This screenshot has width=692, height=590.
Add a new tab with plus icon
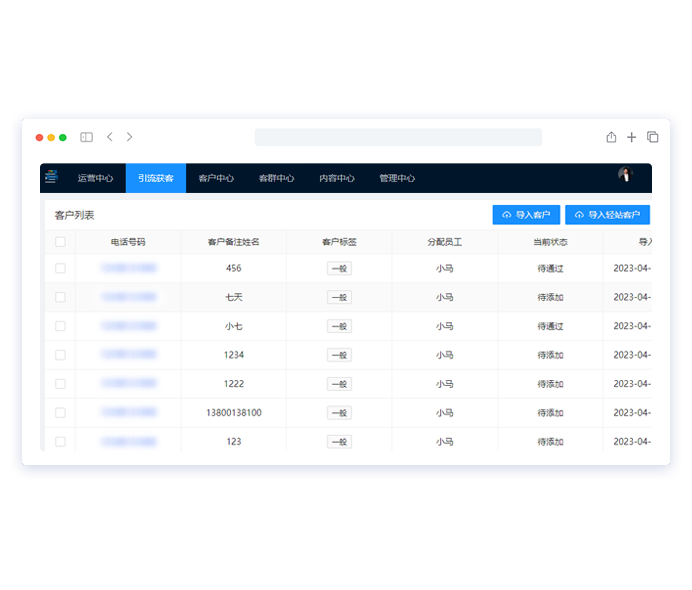[632, 137]
